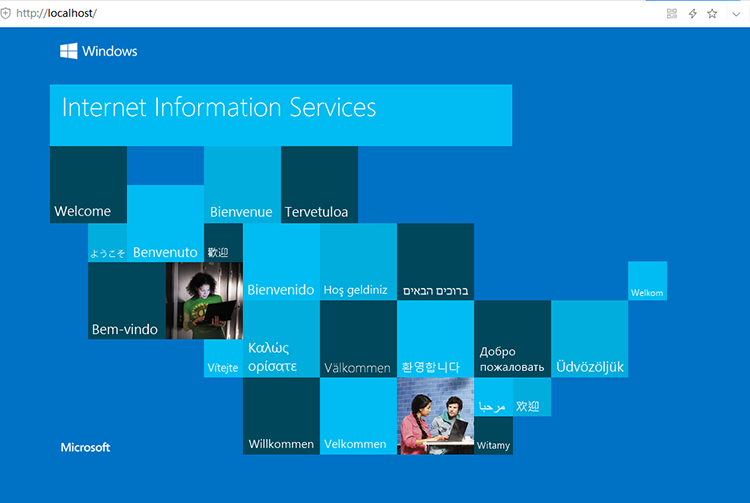This screenshot has height=503, width=750.
Task: Click the Korean 환영합니다 tile
Action: [435, 339]
